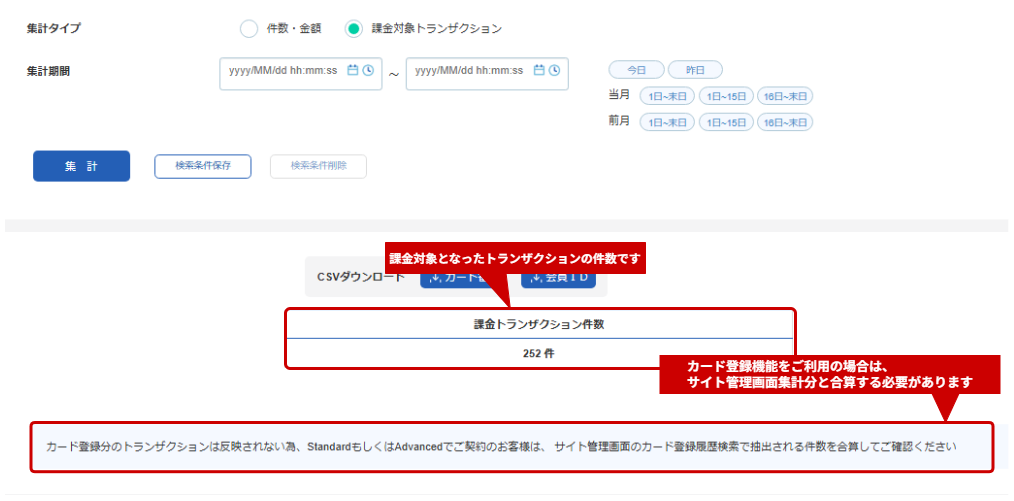1014x501 pixels.
Task: Open calendar icon in end date field
Action: (539, 70)
